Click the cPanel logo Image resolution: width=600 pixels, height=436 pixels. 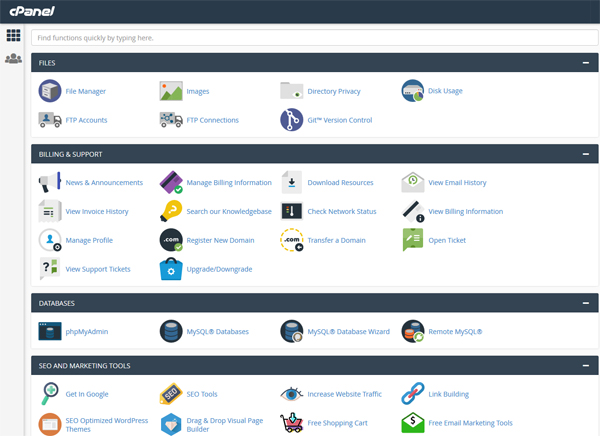point(32,11)
